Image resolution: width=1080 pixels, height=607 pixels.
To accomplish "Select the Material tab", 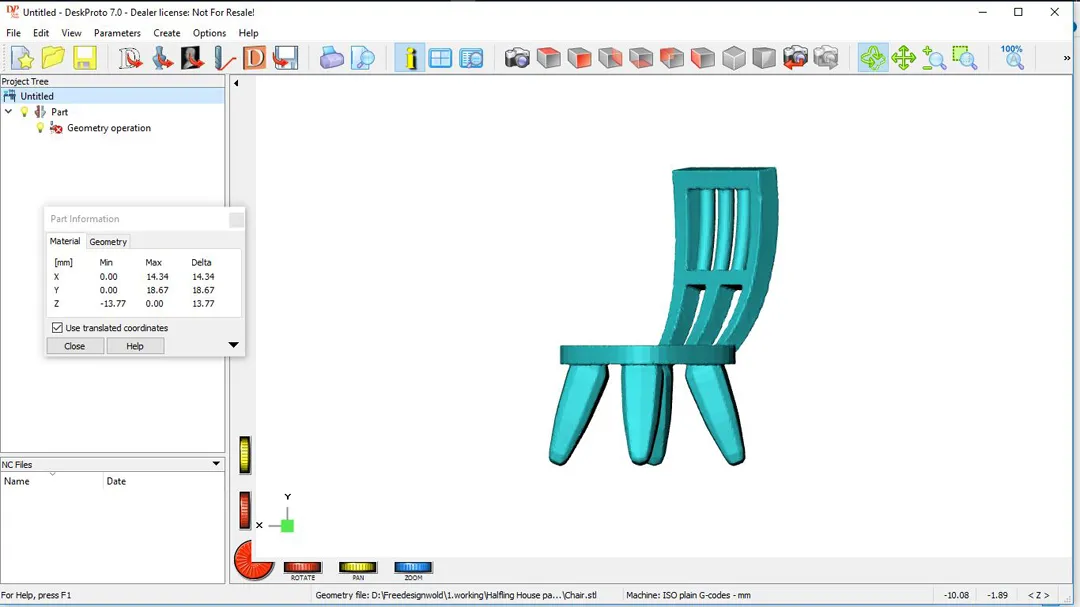I will (x=65, y=241).
